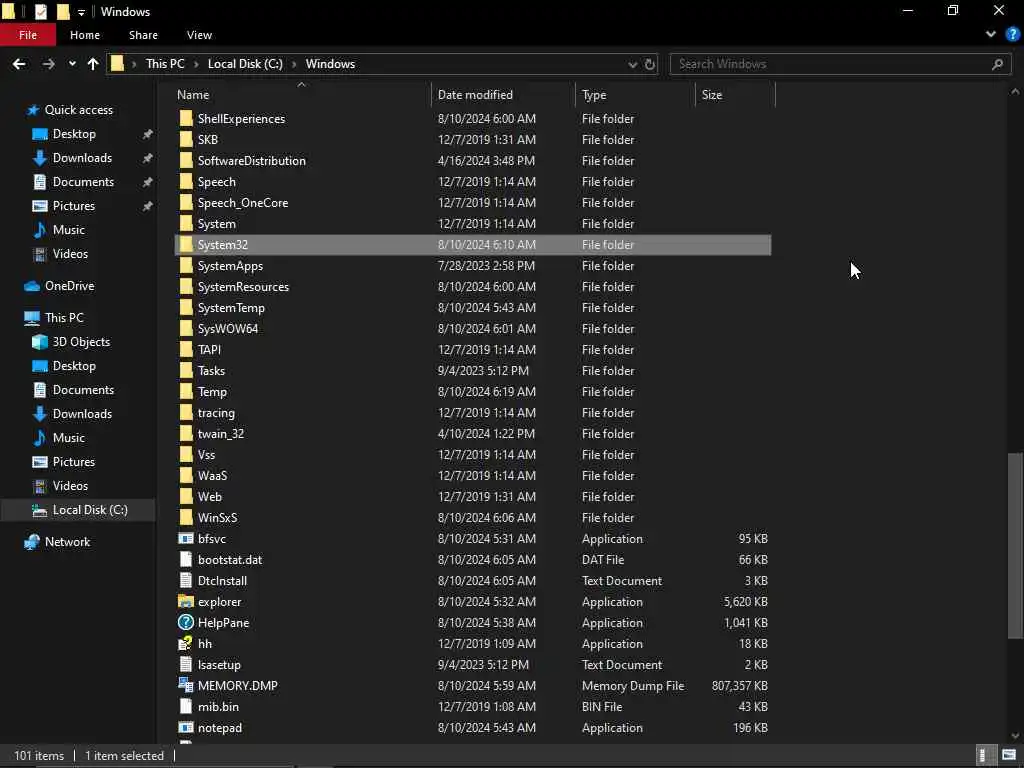Select the HelpPane application icon
1024x768 pixels.
point(186,623)
